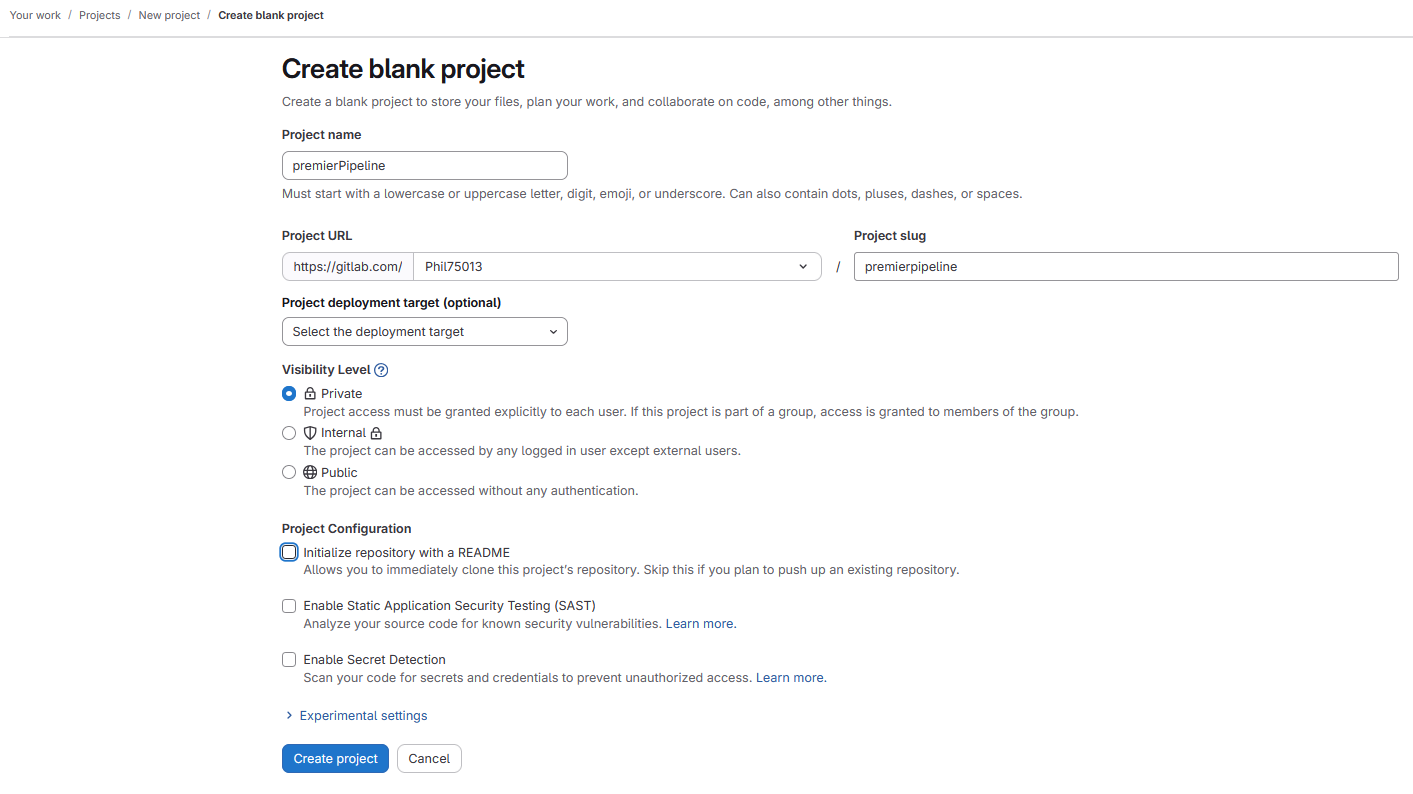Tick the Enable Secret Detection checkbox
1413x794 pixels.
[x=289, y=660]
